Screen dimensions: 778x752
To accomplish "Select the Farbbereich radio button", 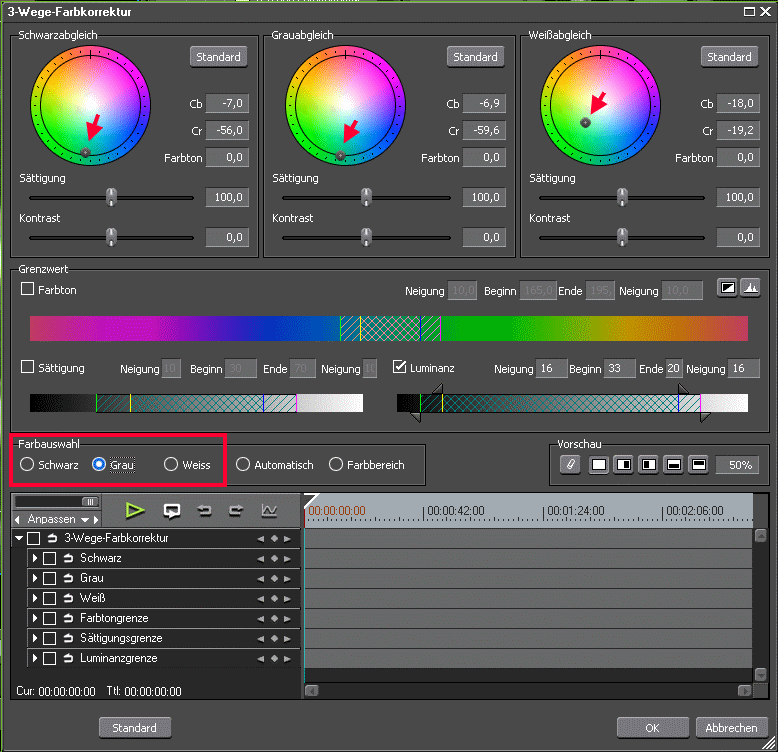I will (335, 464).
